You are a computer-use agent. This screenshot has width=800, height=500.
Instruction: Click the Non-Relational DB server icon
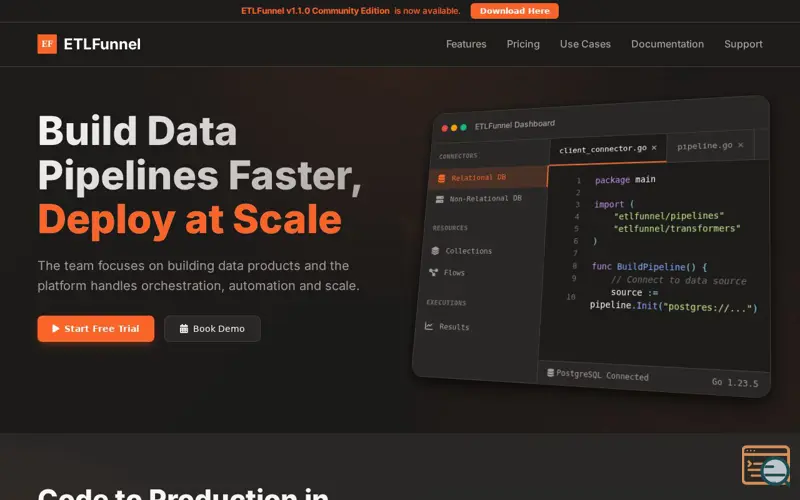[440, 199]
